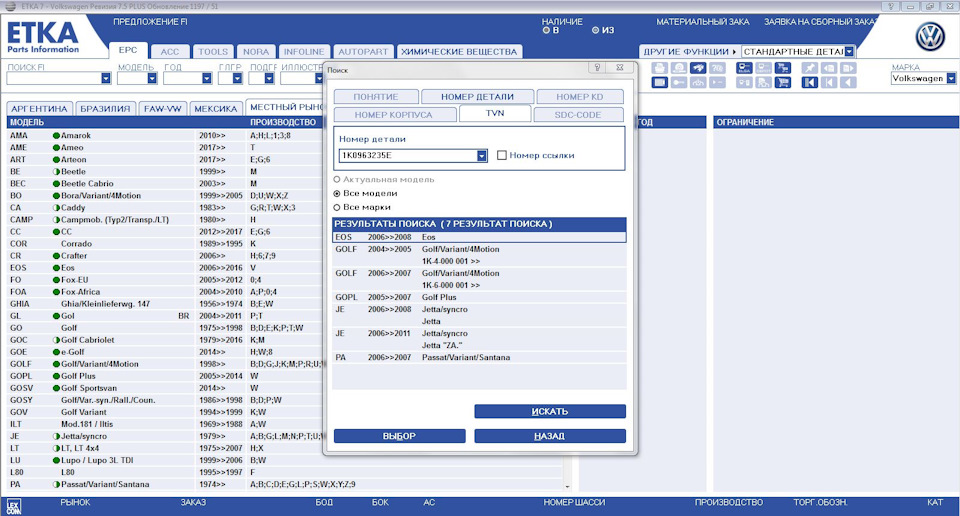Screen dimensions: 960x516
Task: Click model list scroll-down arrow
Action: pos(568,487)
